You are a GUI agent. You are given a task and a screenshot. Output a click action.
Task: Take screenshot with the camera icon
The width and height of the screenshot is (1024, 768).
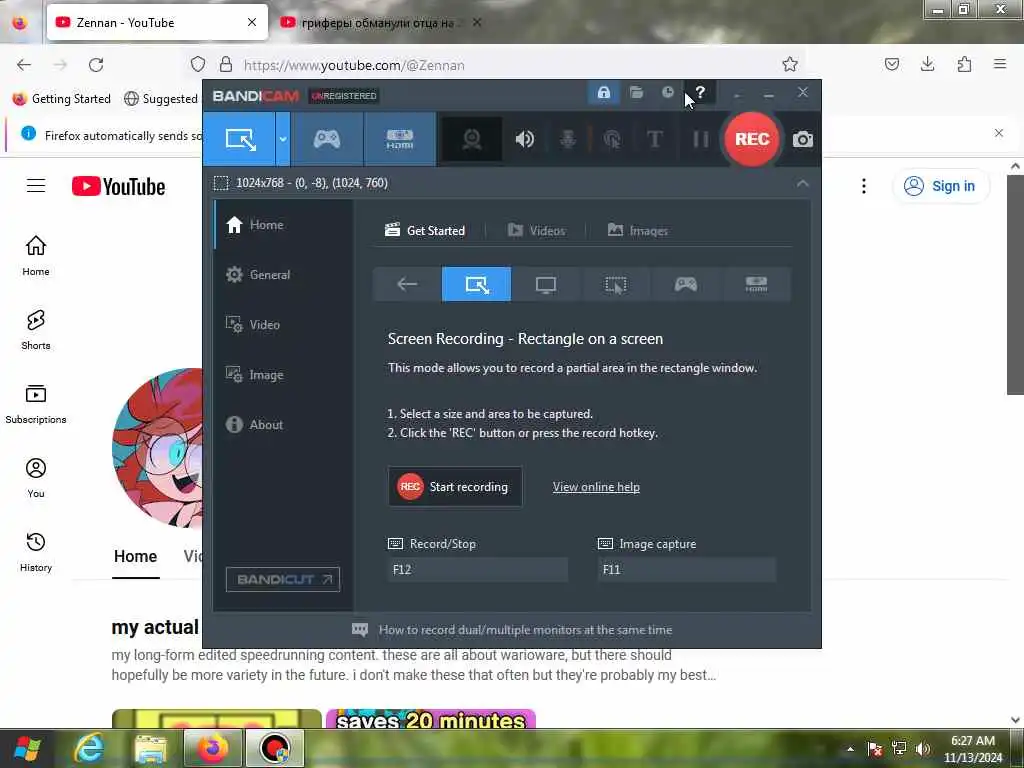point(803,139)
